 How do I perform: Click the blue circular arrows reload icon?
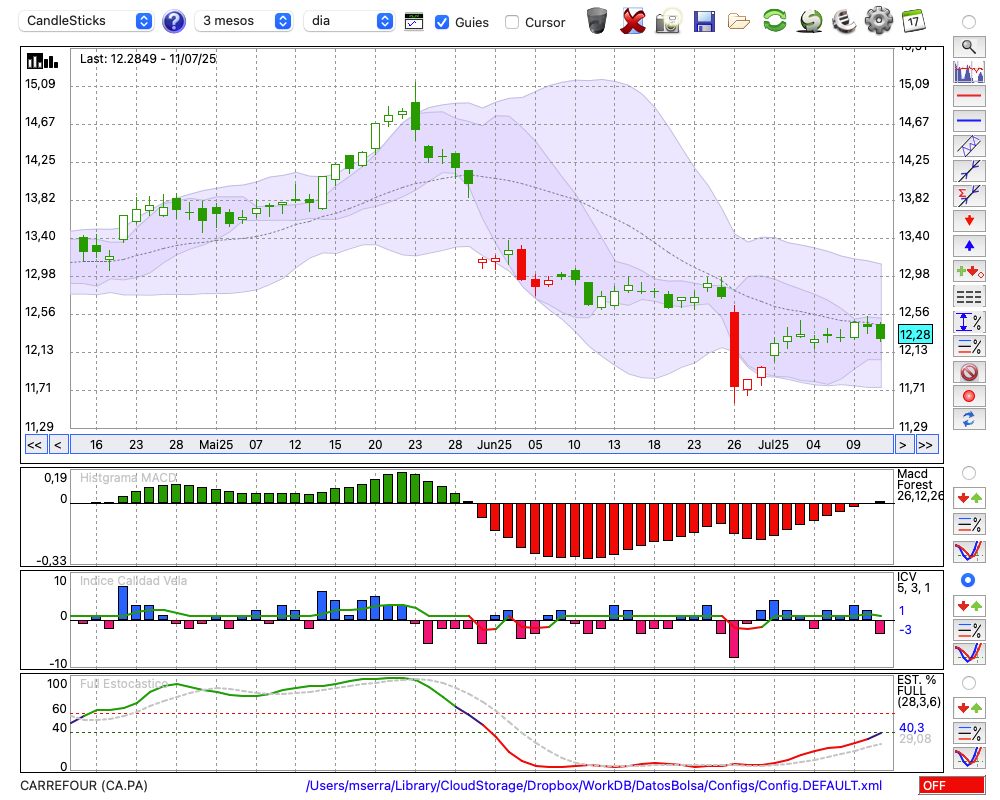969,420
